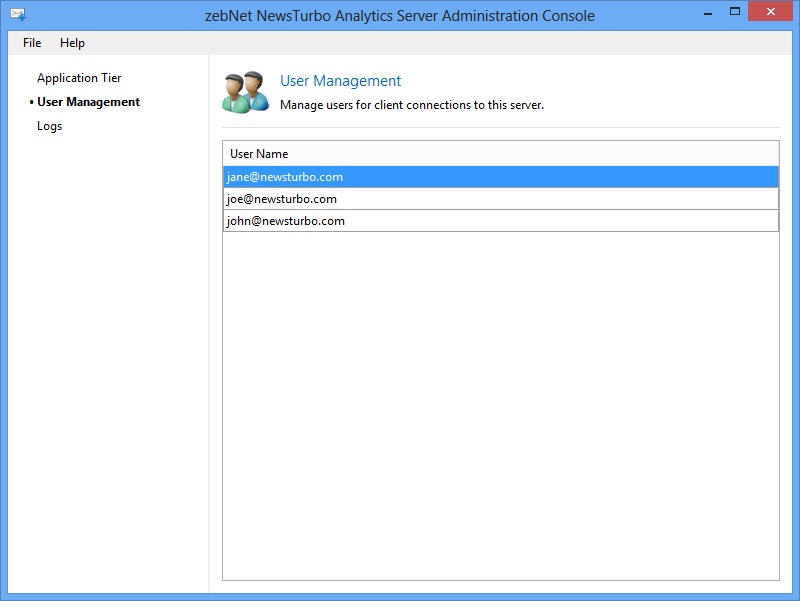Image resolution: width=800 pixels, height=601 pixels.
Task: Click empty area of the user list
Action: tap(501, 406)
